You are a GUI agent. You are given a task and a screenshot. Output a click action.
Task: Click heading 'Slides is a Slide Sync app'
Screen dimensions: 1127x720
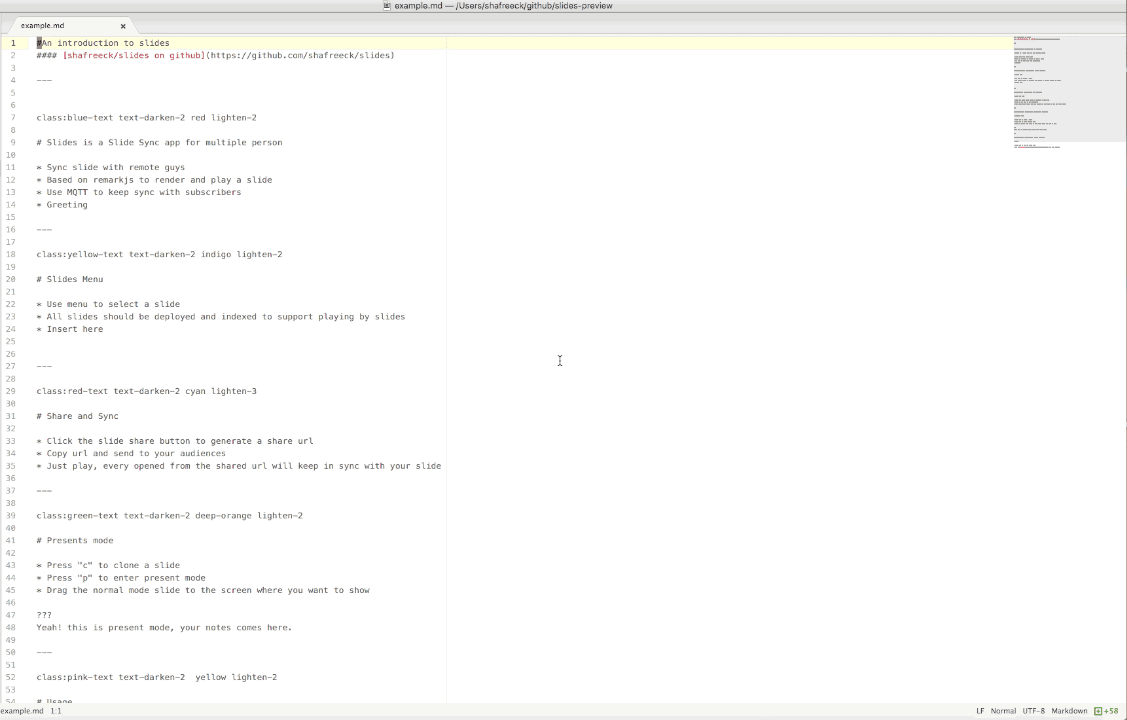(160, 142)
